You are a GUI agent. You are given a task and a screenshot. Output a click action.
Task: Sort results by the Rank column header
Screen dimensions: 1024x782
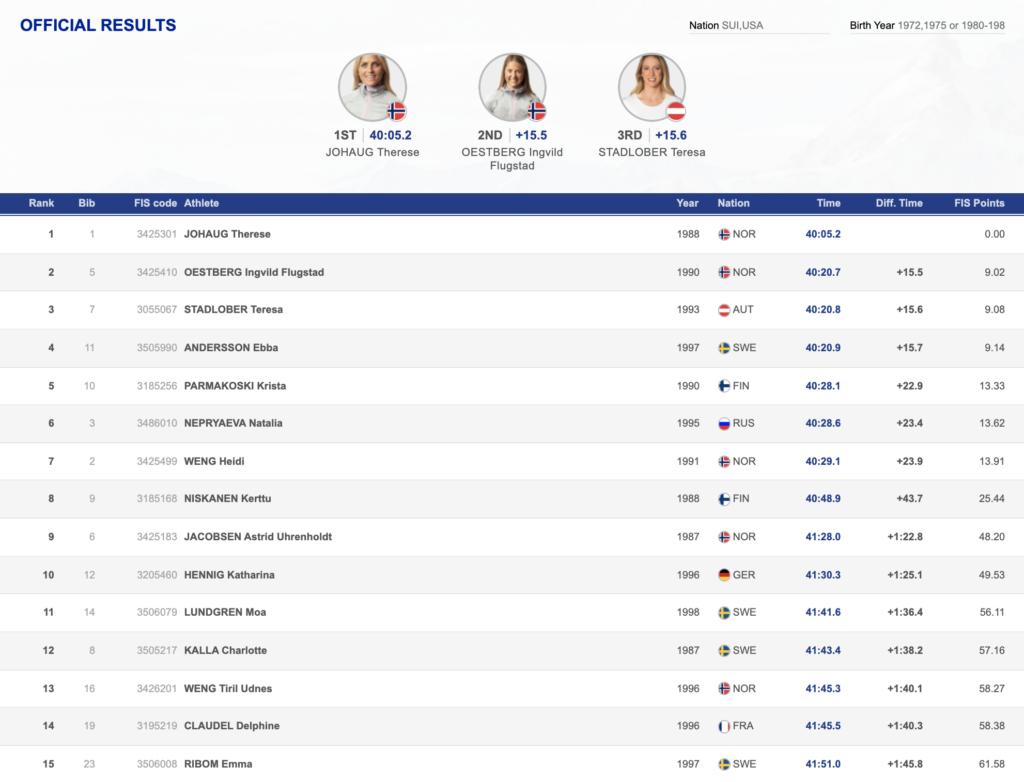pyautogui.click(x=42, y=203)
